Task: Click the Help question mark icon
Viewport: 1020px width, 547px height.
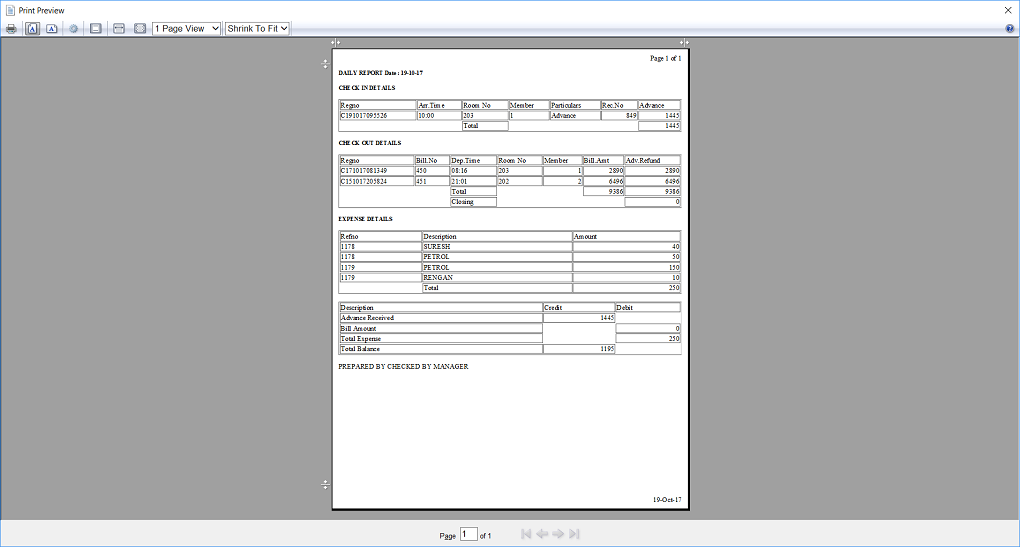Action: (x=1010, y=29)
